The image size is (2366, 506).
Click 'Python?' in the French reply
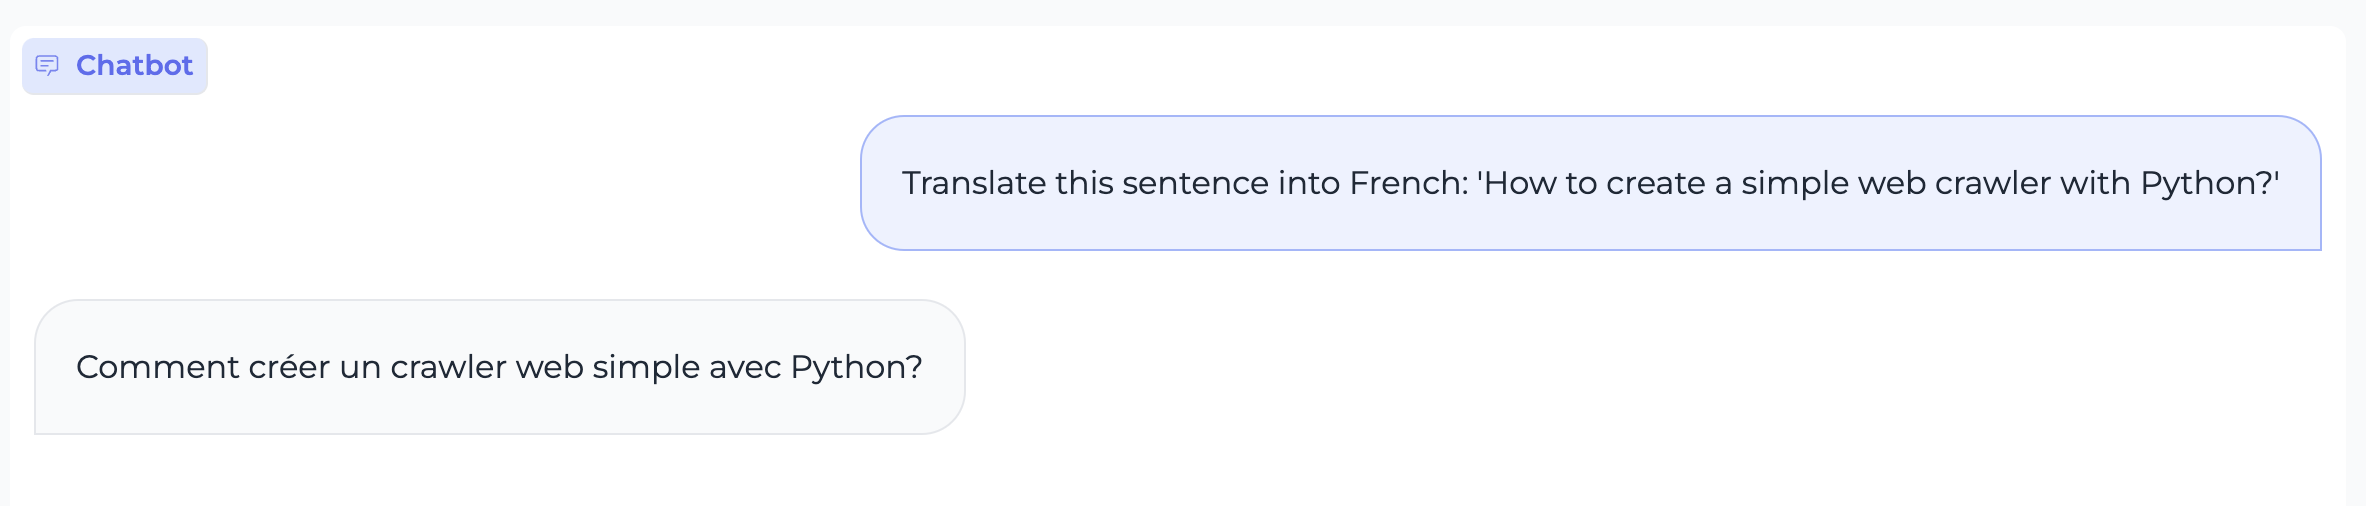(x=856, y=367)
